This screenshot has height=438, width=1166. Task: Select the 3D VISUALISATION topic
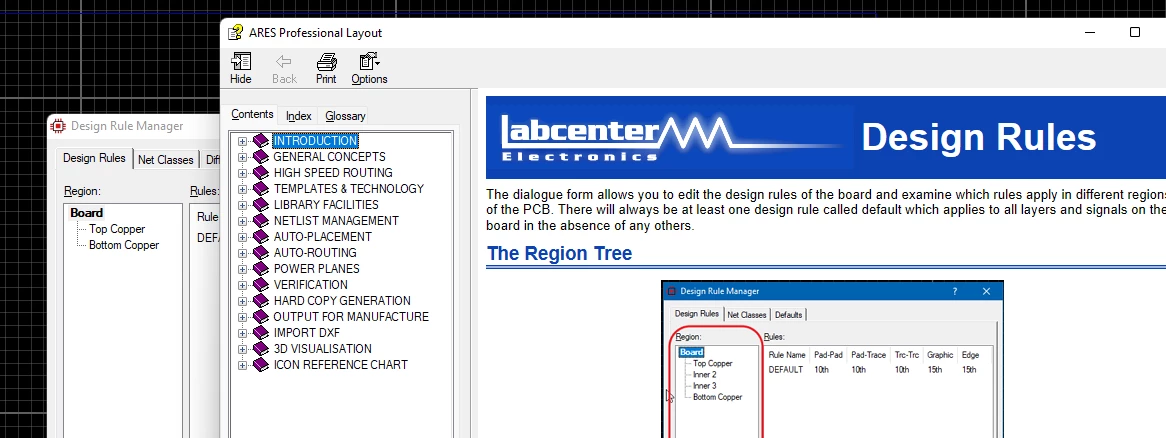(x=323, y=349)
